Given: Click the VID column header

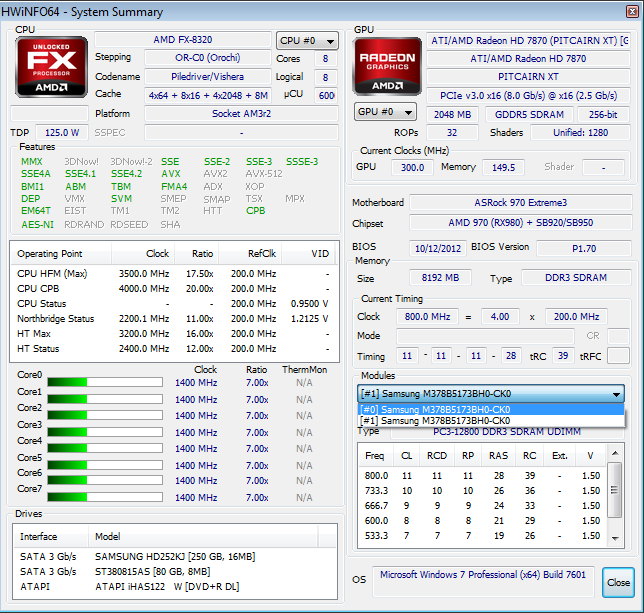Looking at the screenshot, I should tap(308, 254).
